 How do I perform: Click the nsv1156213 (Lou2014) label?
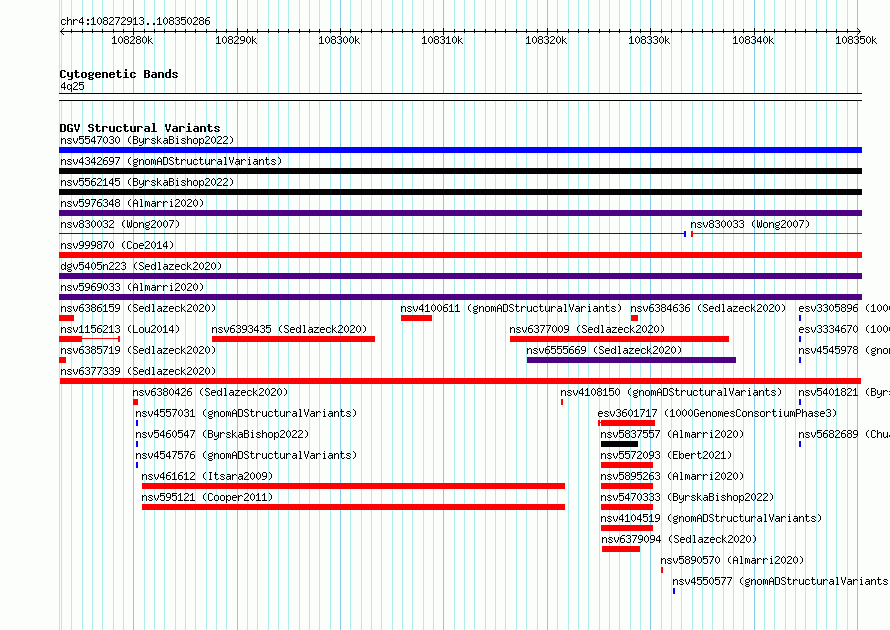tap(120, 329)
